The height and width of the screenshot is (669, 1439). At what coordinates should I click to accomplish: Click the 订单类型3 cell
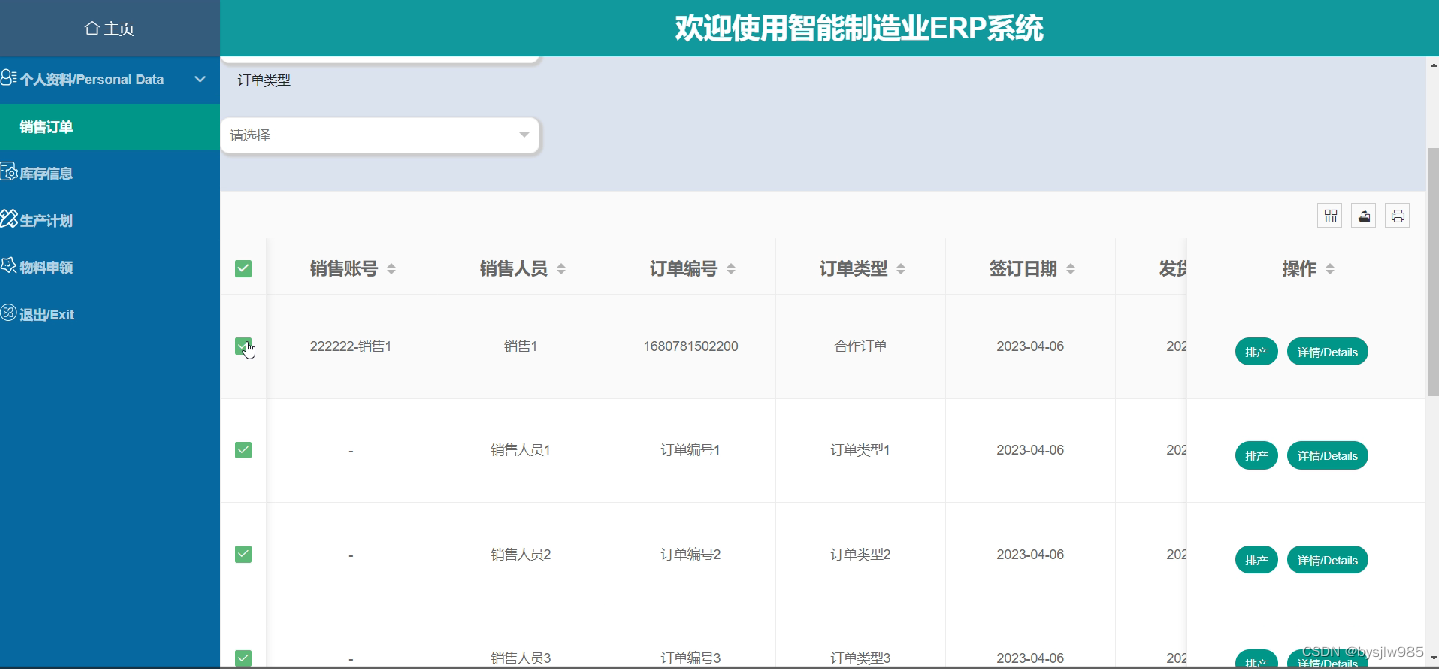pyautogui.click(x=860, y=658)
